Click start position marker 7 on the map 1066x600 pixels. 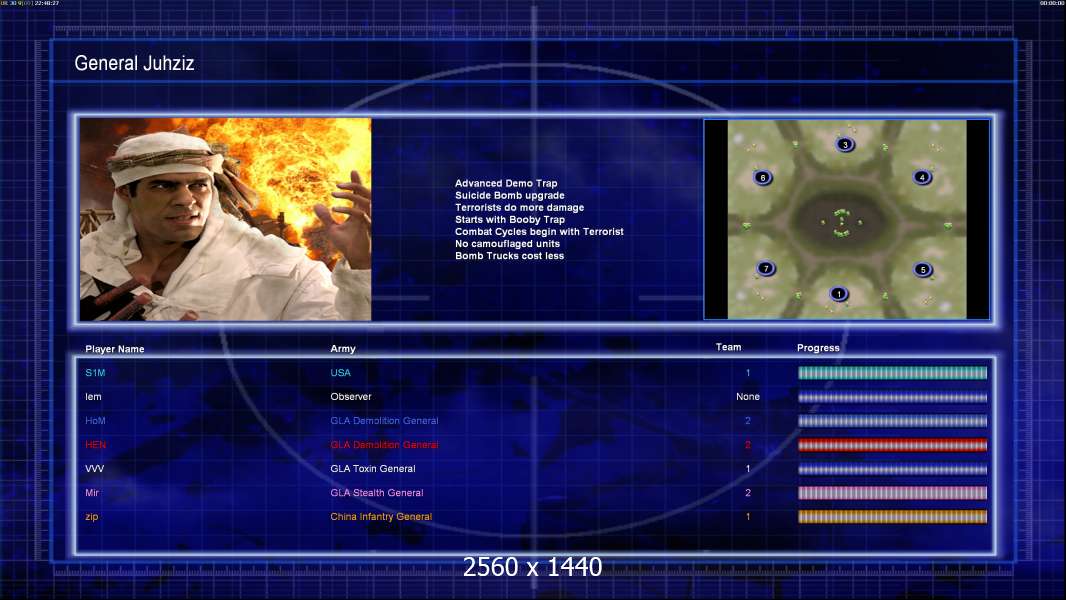click(x=766, y=268)
